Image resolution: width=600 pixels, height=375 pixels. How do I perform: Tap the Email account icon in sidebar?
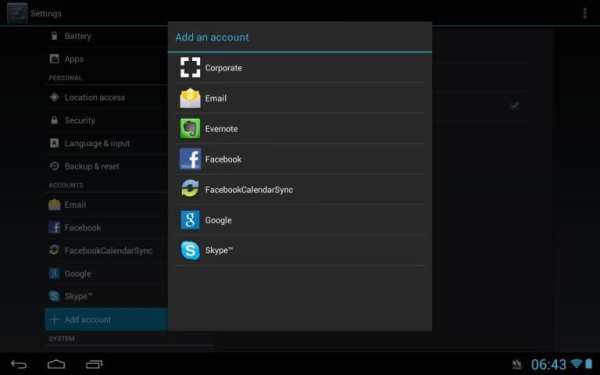[x=54, y=204]
